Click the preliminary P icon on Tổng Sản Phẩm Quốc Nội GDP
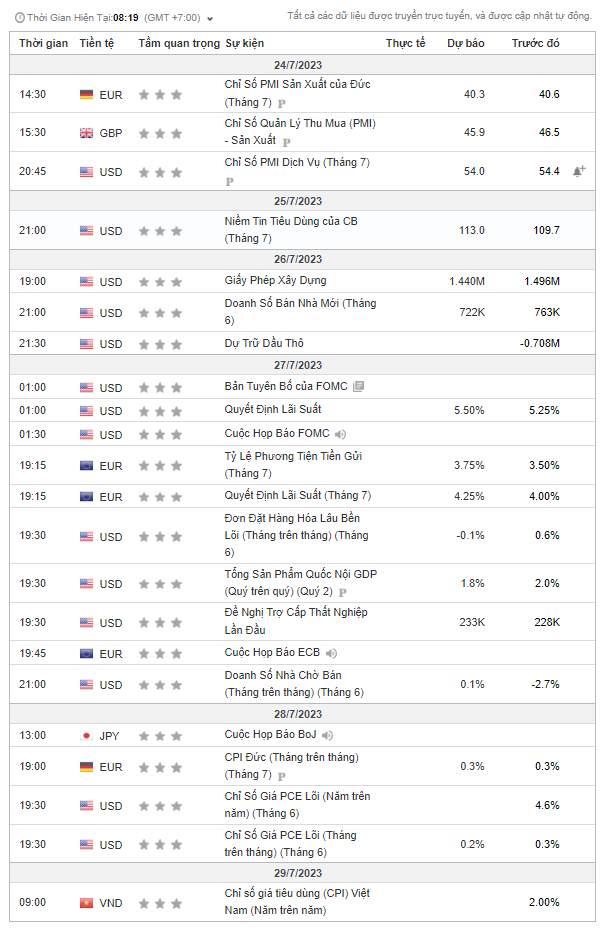The height and width of the screenshot is (933, 602). pos(342,593)
